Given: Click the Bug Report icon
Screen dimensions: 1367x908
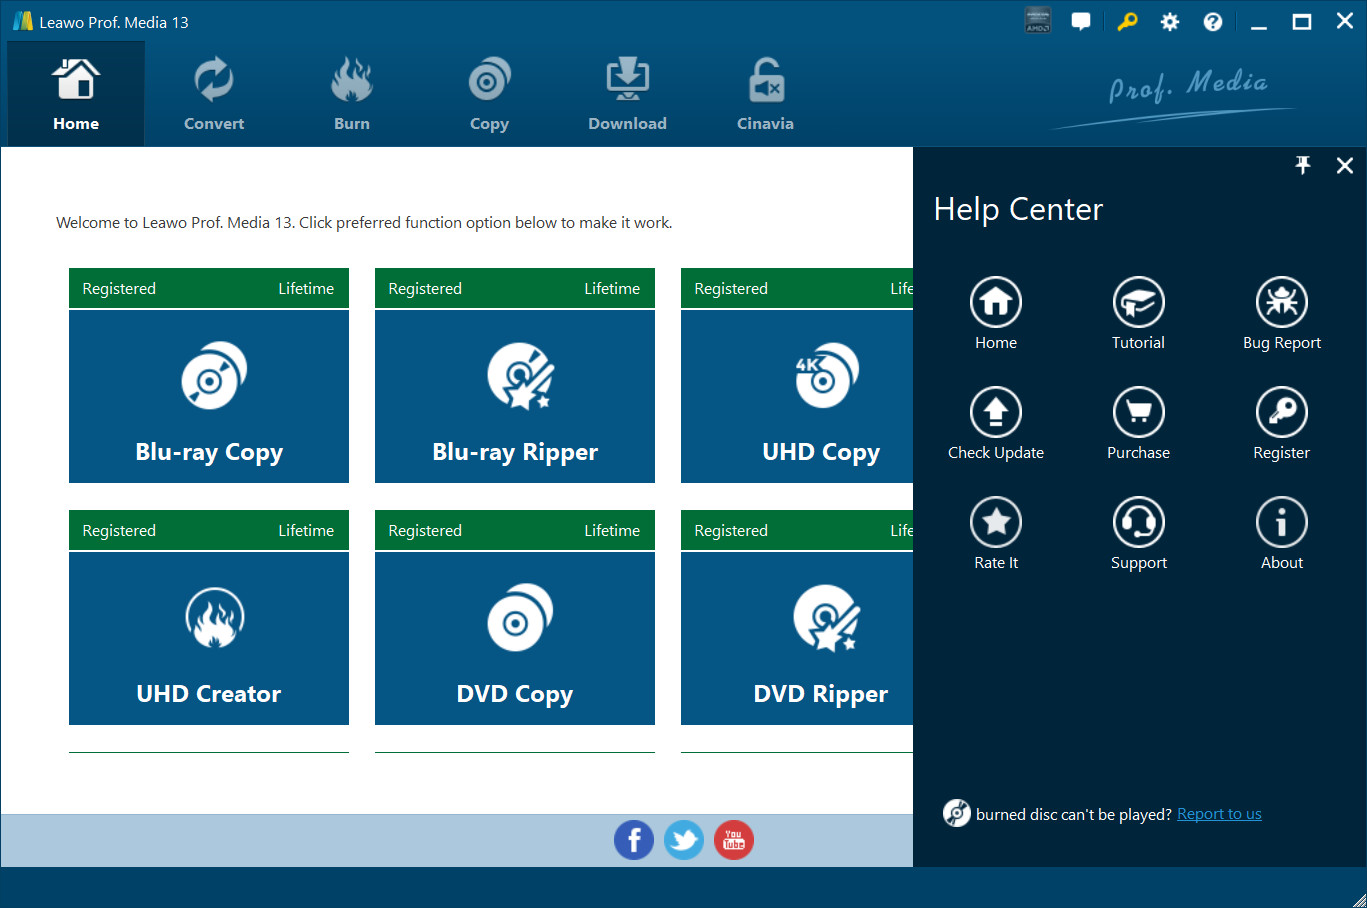Looking at the screenshot, I should 1281,302.
